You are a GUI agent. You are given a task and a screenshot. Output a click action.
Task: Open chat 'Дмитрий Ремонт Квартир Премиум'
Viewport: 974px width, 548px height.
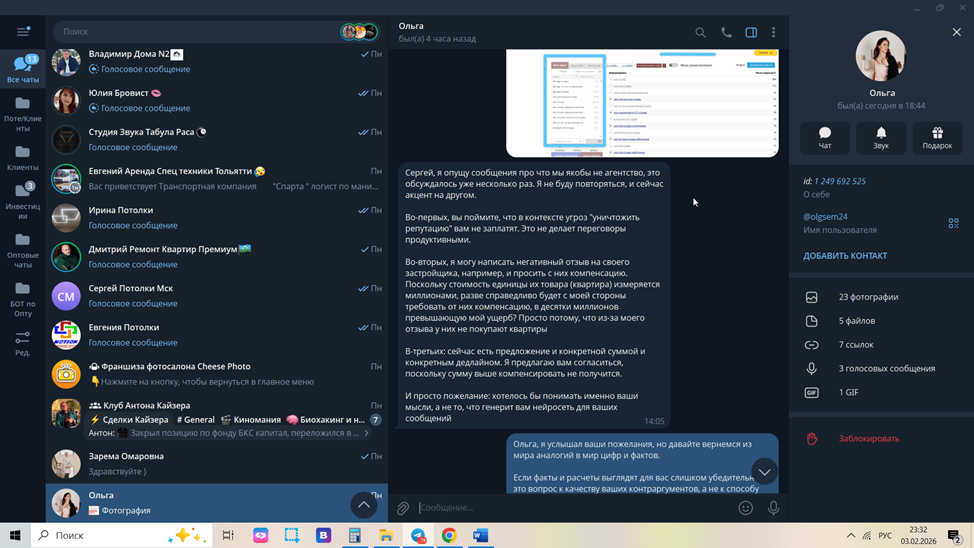coord(217,257)
